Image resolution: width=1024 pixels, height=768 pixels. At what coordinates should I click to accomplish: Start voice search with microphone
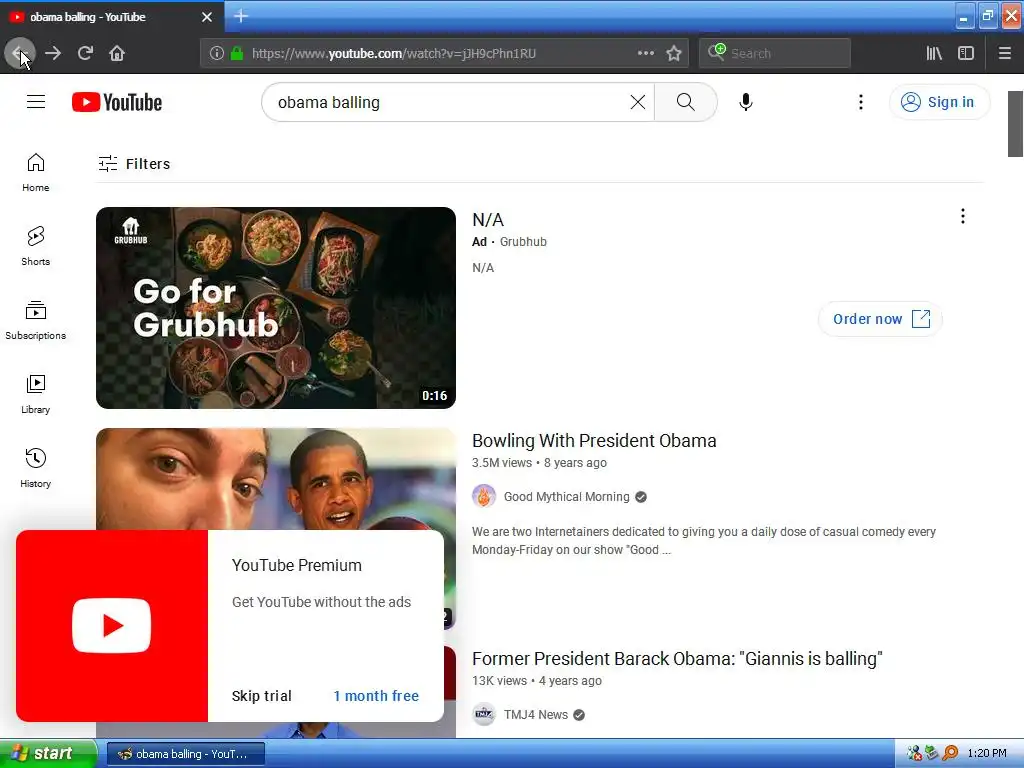pyautogui.click(x=746, y=102)
